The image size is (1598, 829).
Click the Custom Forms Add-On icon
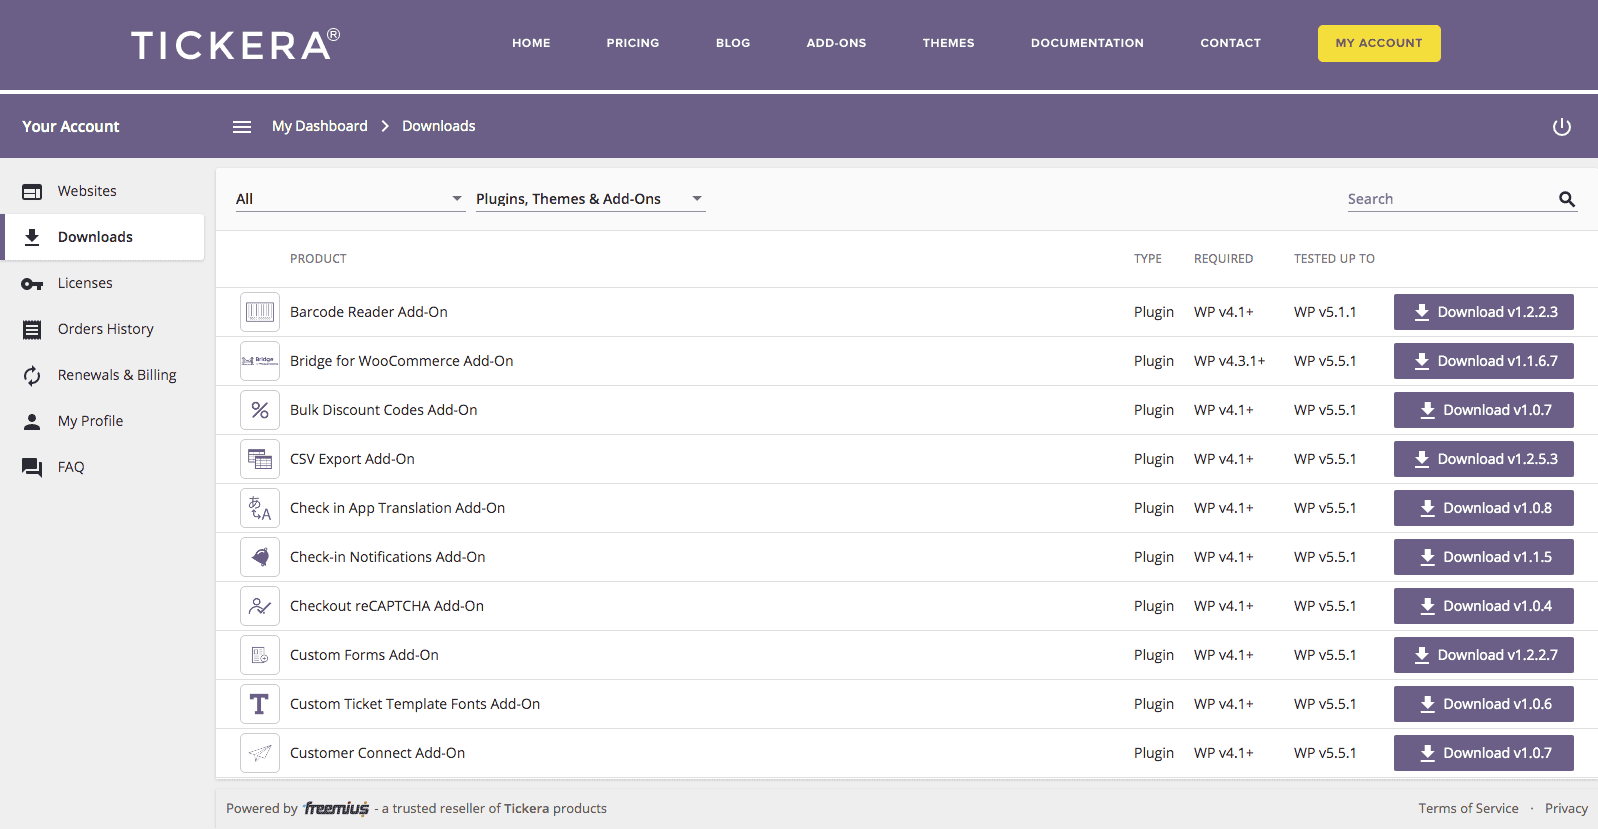260,655
